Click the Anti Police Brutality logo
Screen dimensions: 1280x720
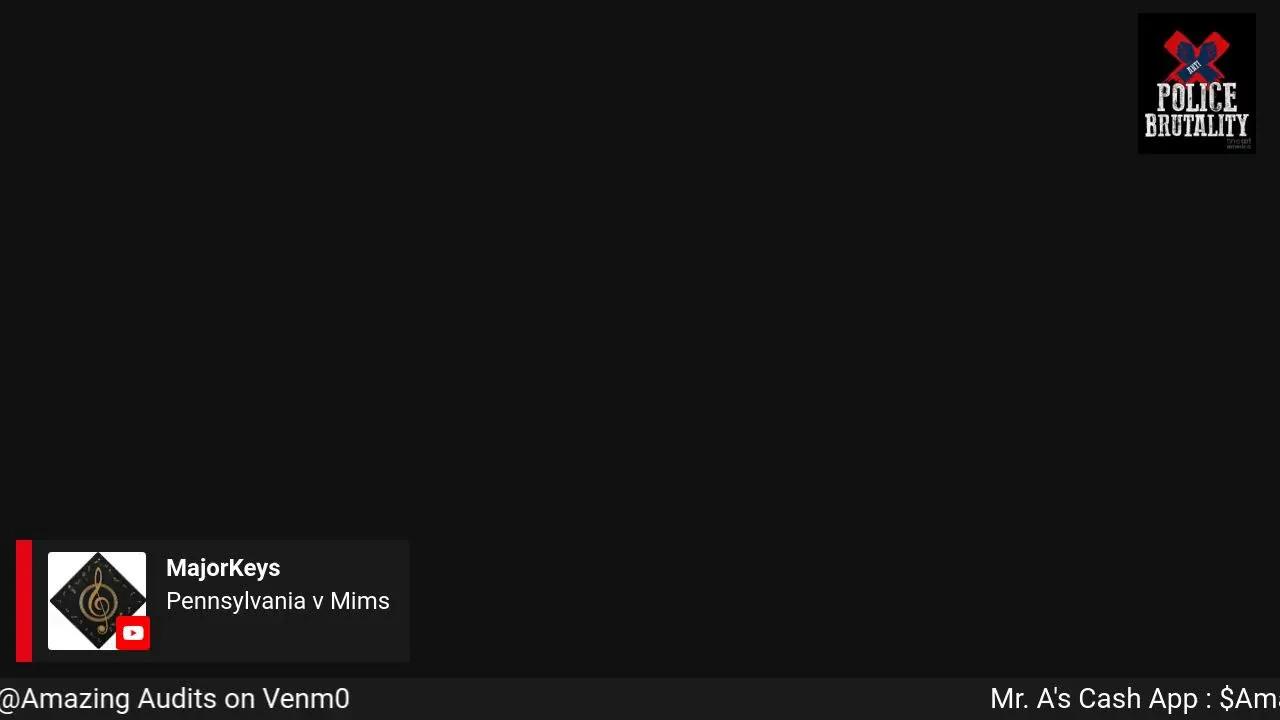pyautogui.click(x=1197, y=83)
